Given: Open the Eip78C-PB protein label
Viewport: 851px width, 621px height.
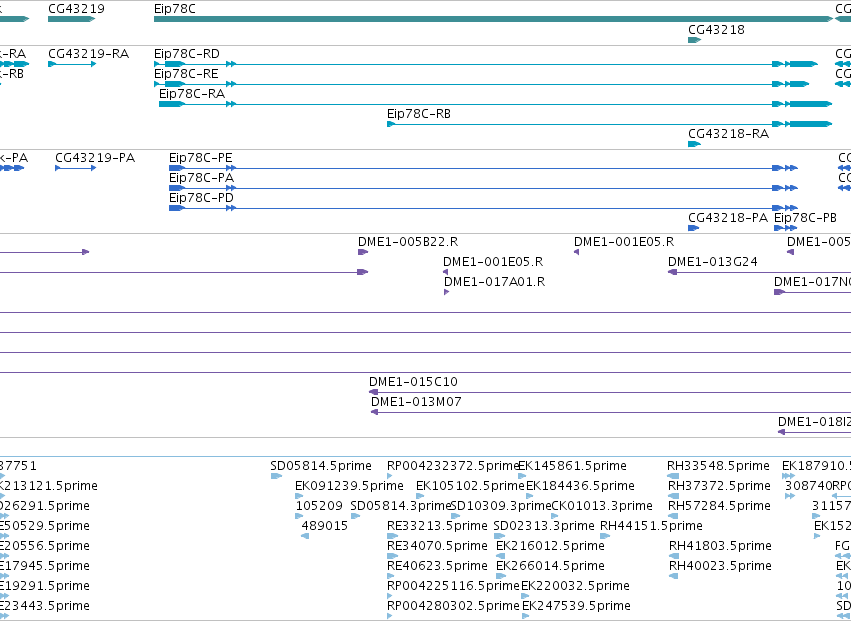Looking at the screenshot, I should 805,218.
